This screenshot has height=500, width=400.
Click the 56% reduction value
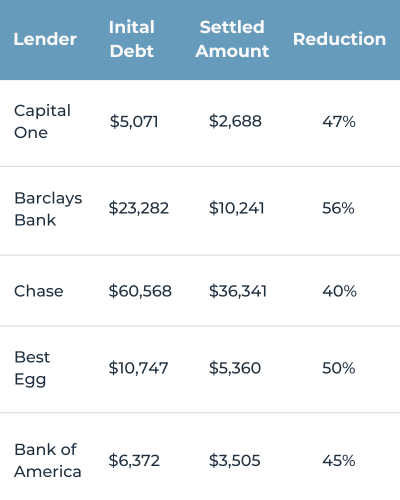tap(338, 208)
